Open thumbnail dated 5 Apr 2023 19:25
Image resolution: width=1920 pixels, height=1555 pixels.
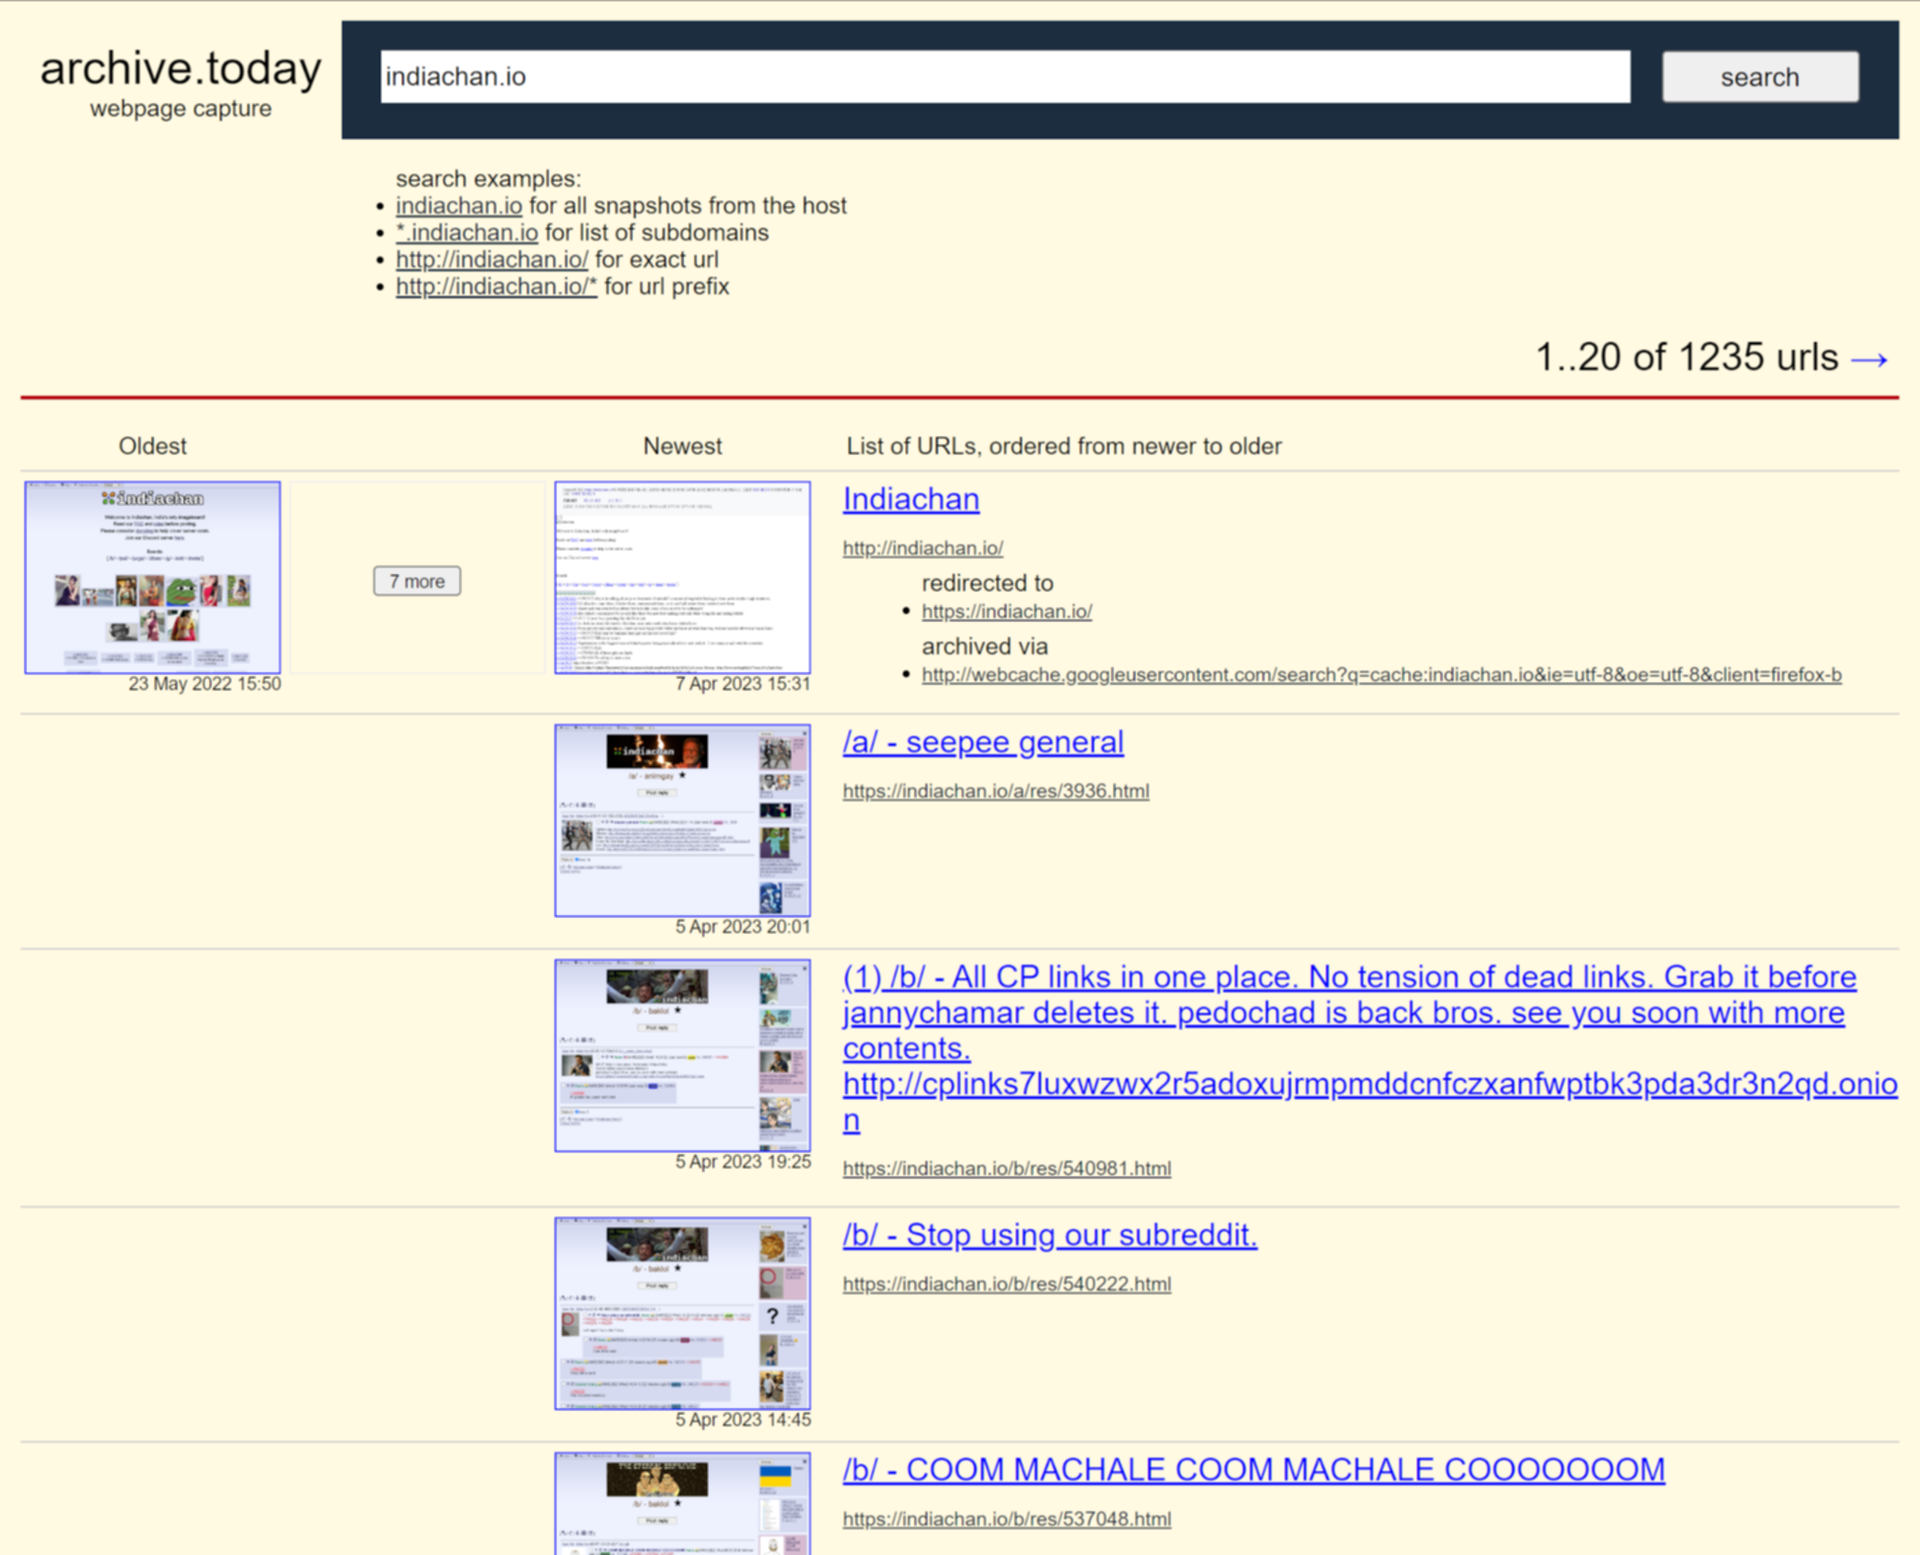[x=683, y=1055]
